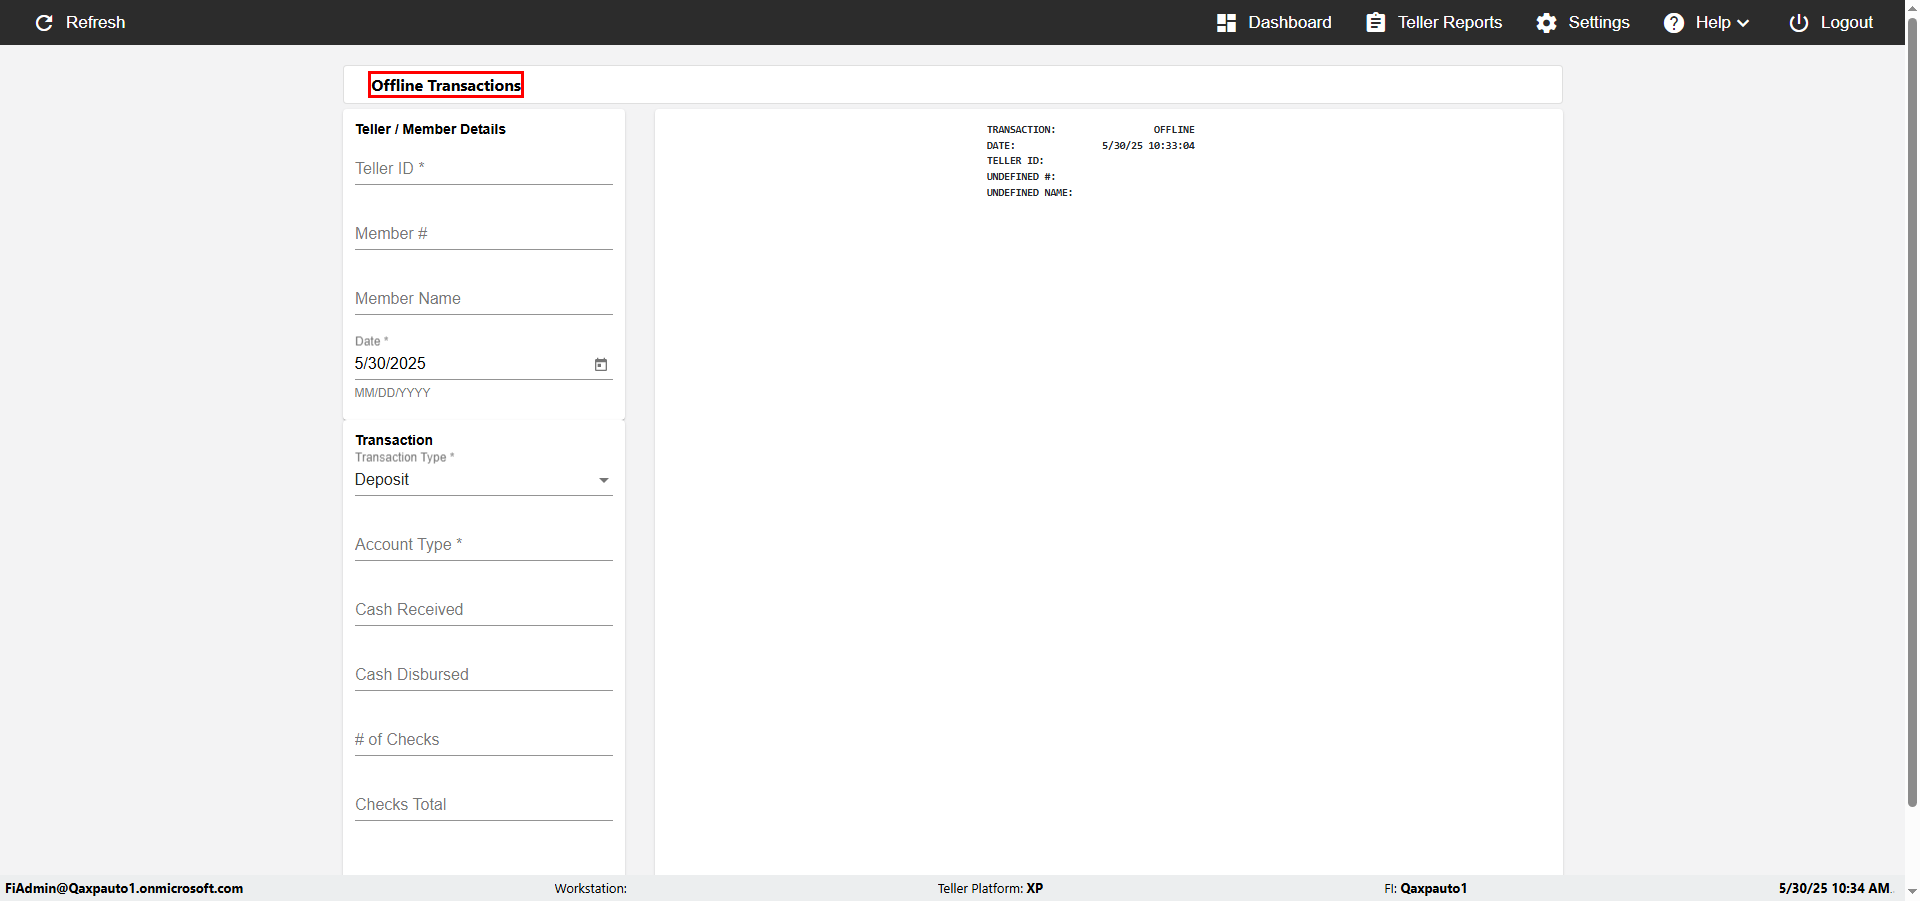Image resolution: width=1920 pixels, height=901 pixels.
Task: Open the Help menu label
Action: pos(1713,22)
